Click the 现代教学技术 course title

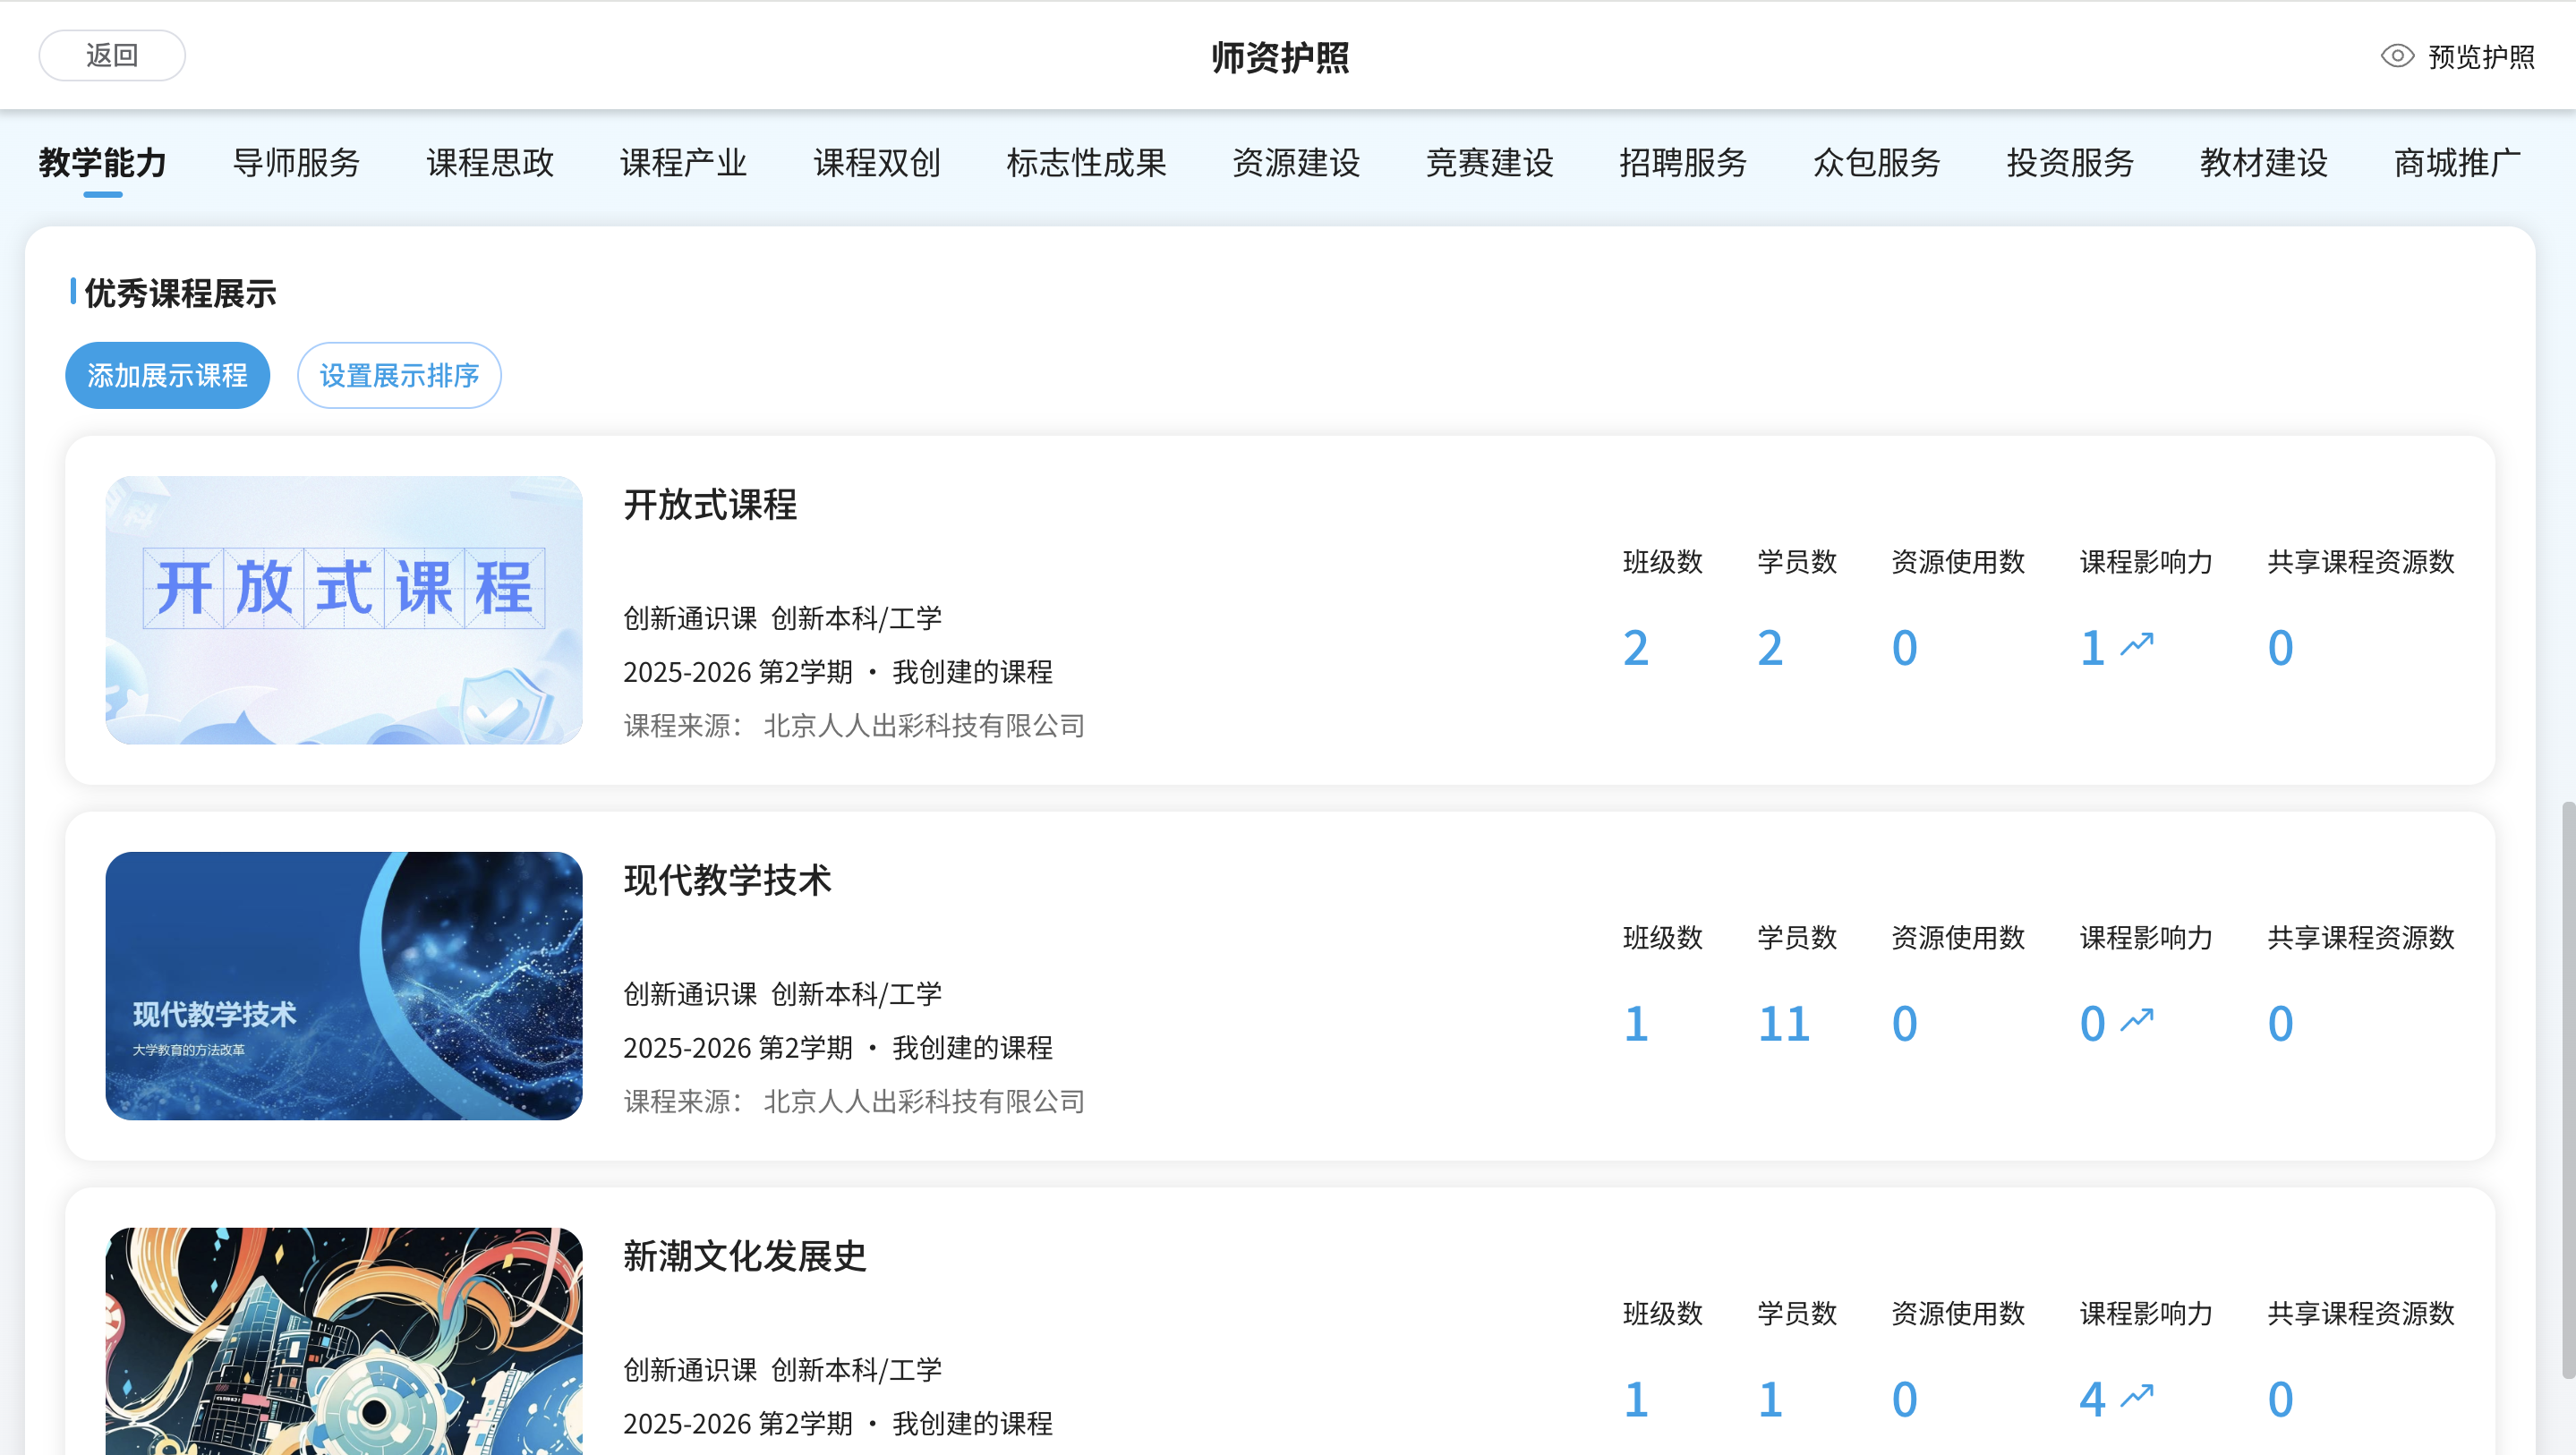(728, 880)
